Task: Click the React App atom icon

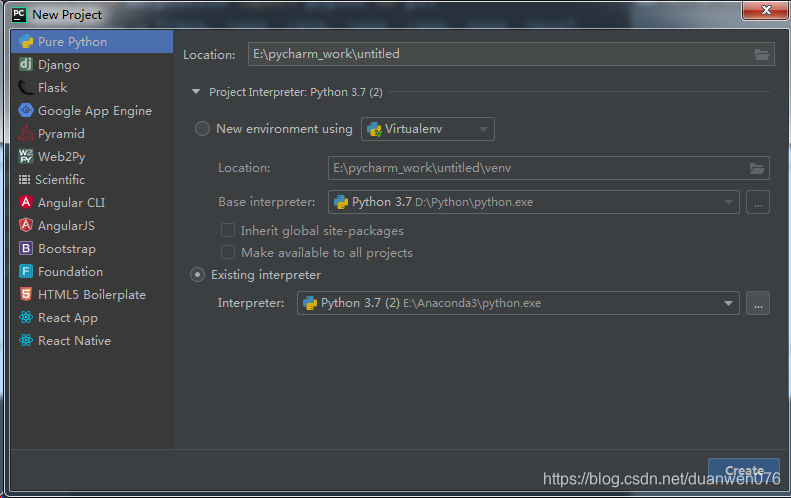Action: pos(26,317)
